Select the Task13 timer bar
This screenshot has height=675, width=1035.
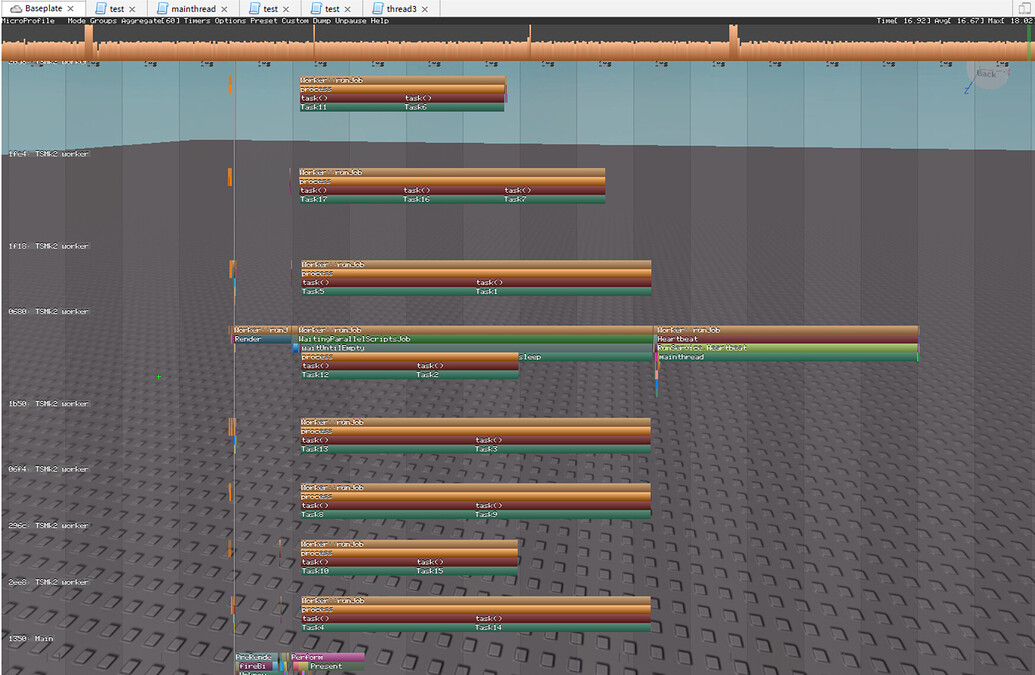(387, 449)
